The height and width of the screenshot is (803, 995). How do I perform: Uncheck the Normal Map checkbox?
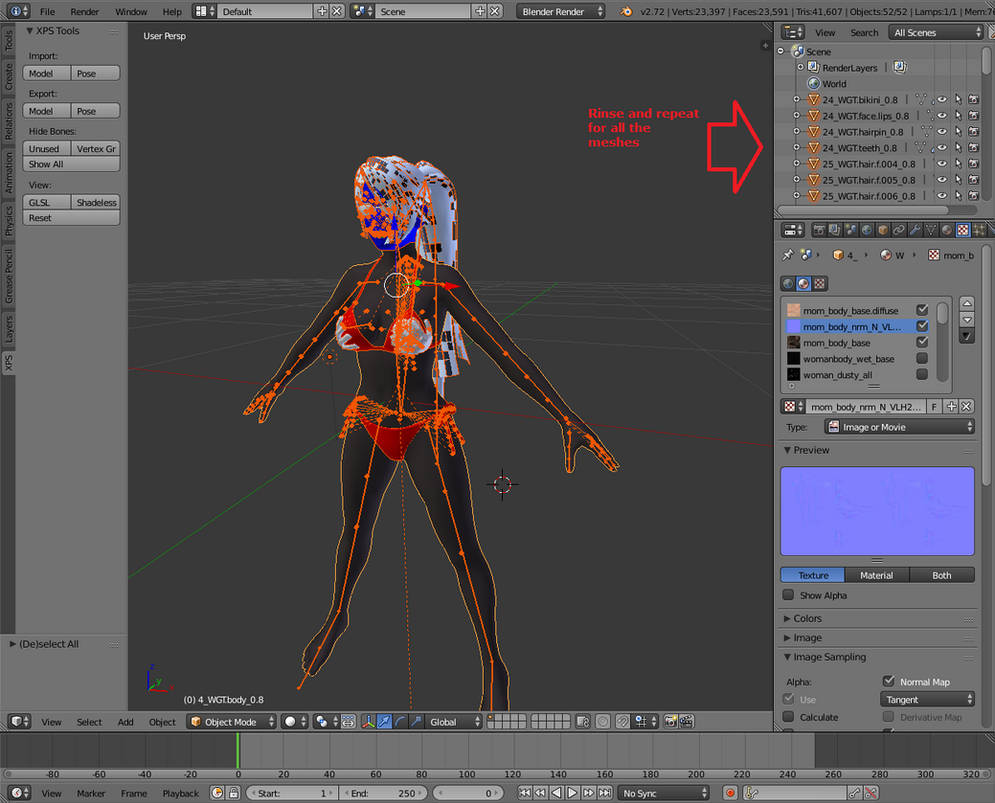tap(888, 682)
